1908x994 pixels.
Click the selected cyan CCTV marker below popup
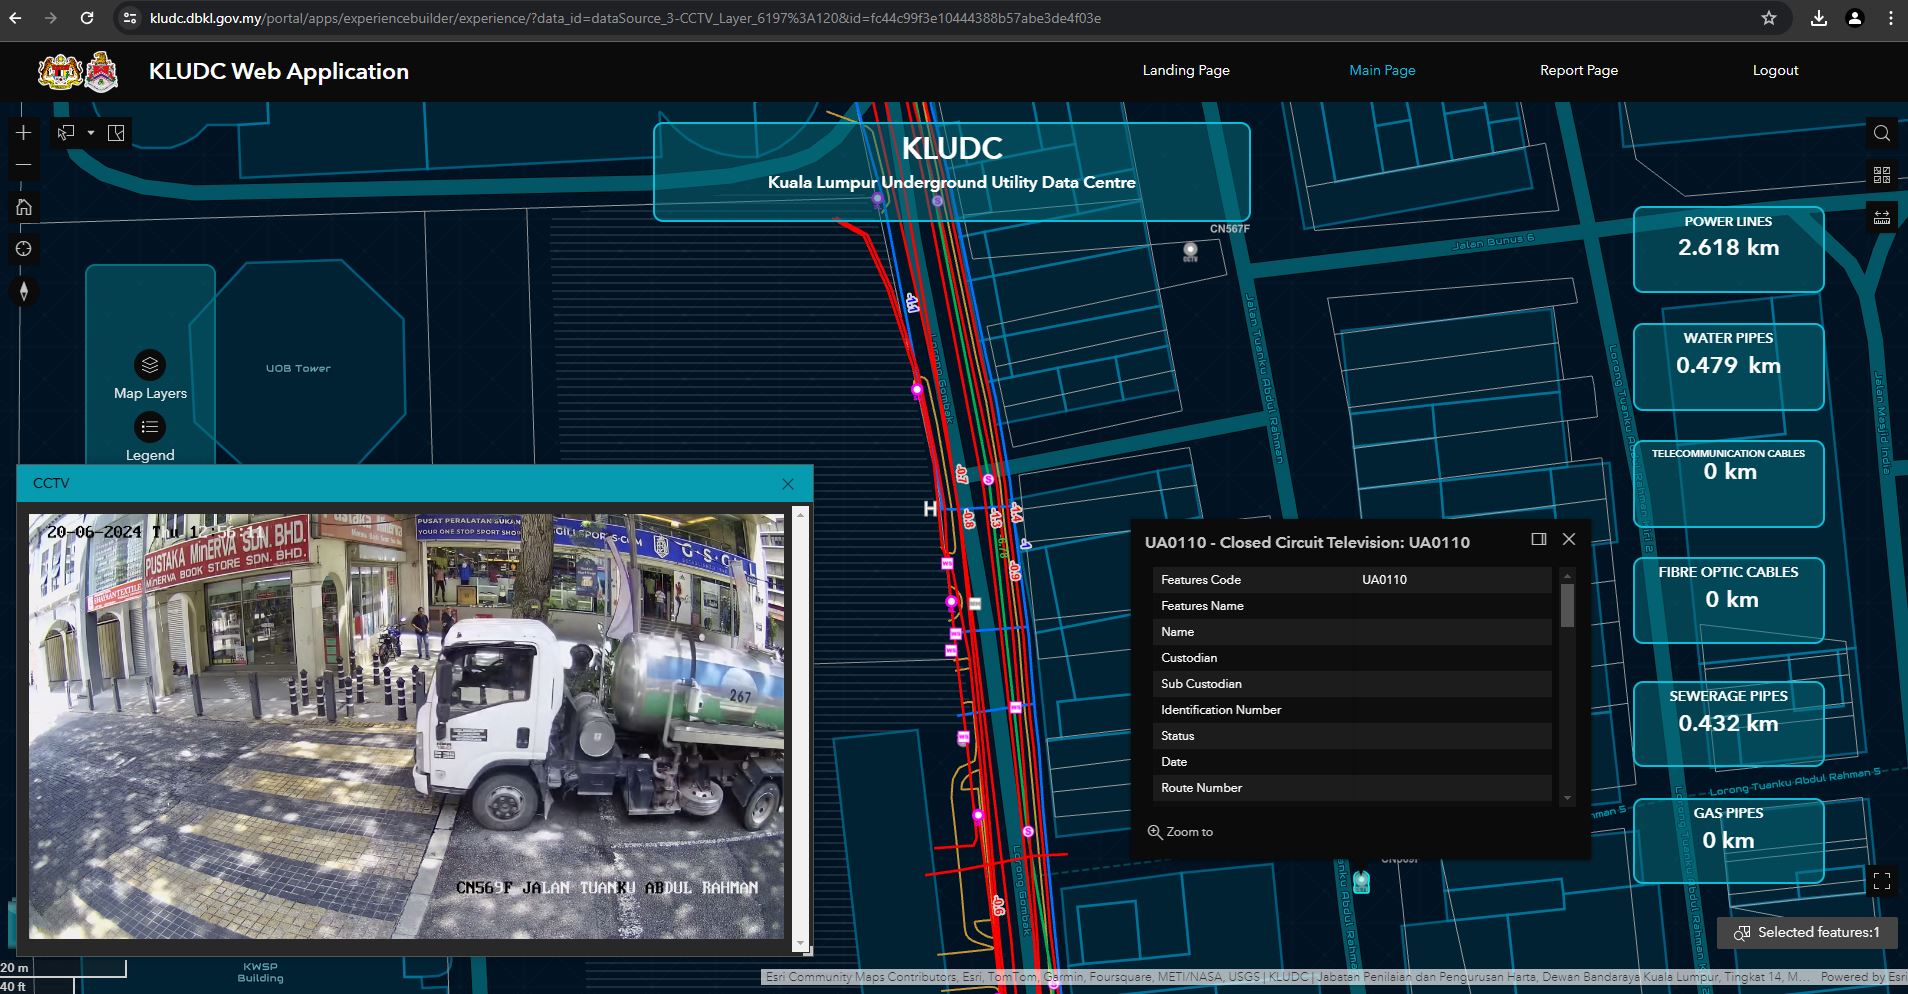point(1361,882)
